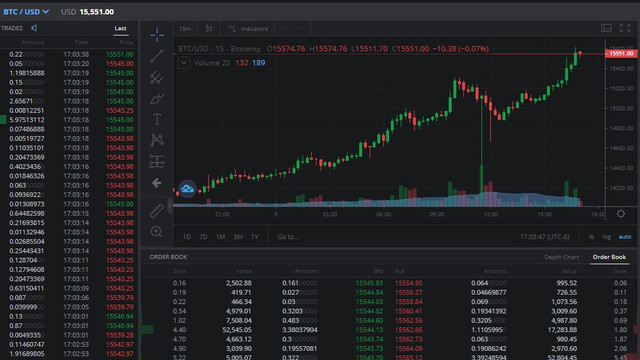Click the TradingView logo badge on chart

187,189
